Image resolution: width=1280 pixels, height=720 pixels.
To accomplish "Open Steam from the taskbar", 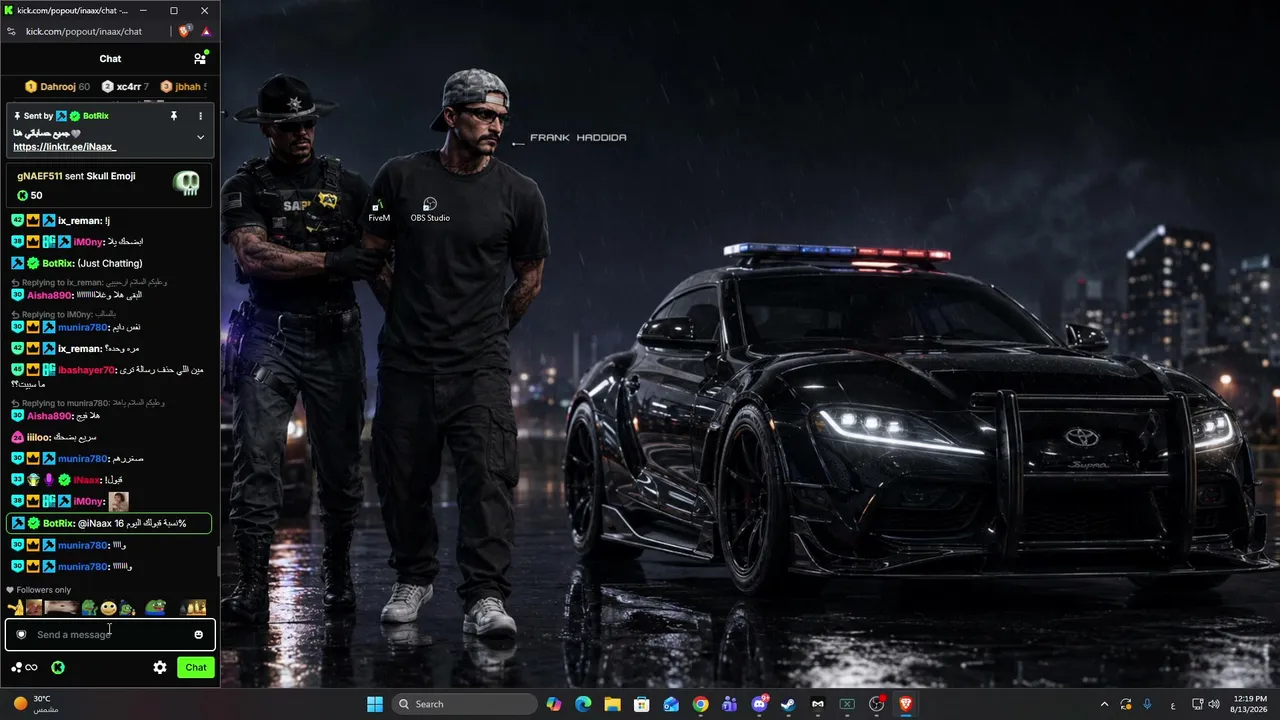I will 788,704.
